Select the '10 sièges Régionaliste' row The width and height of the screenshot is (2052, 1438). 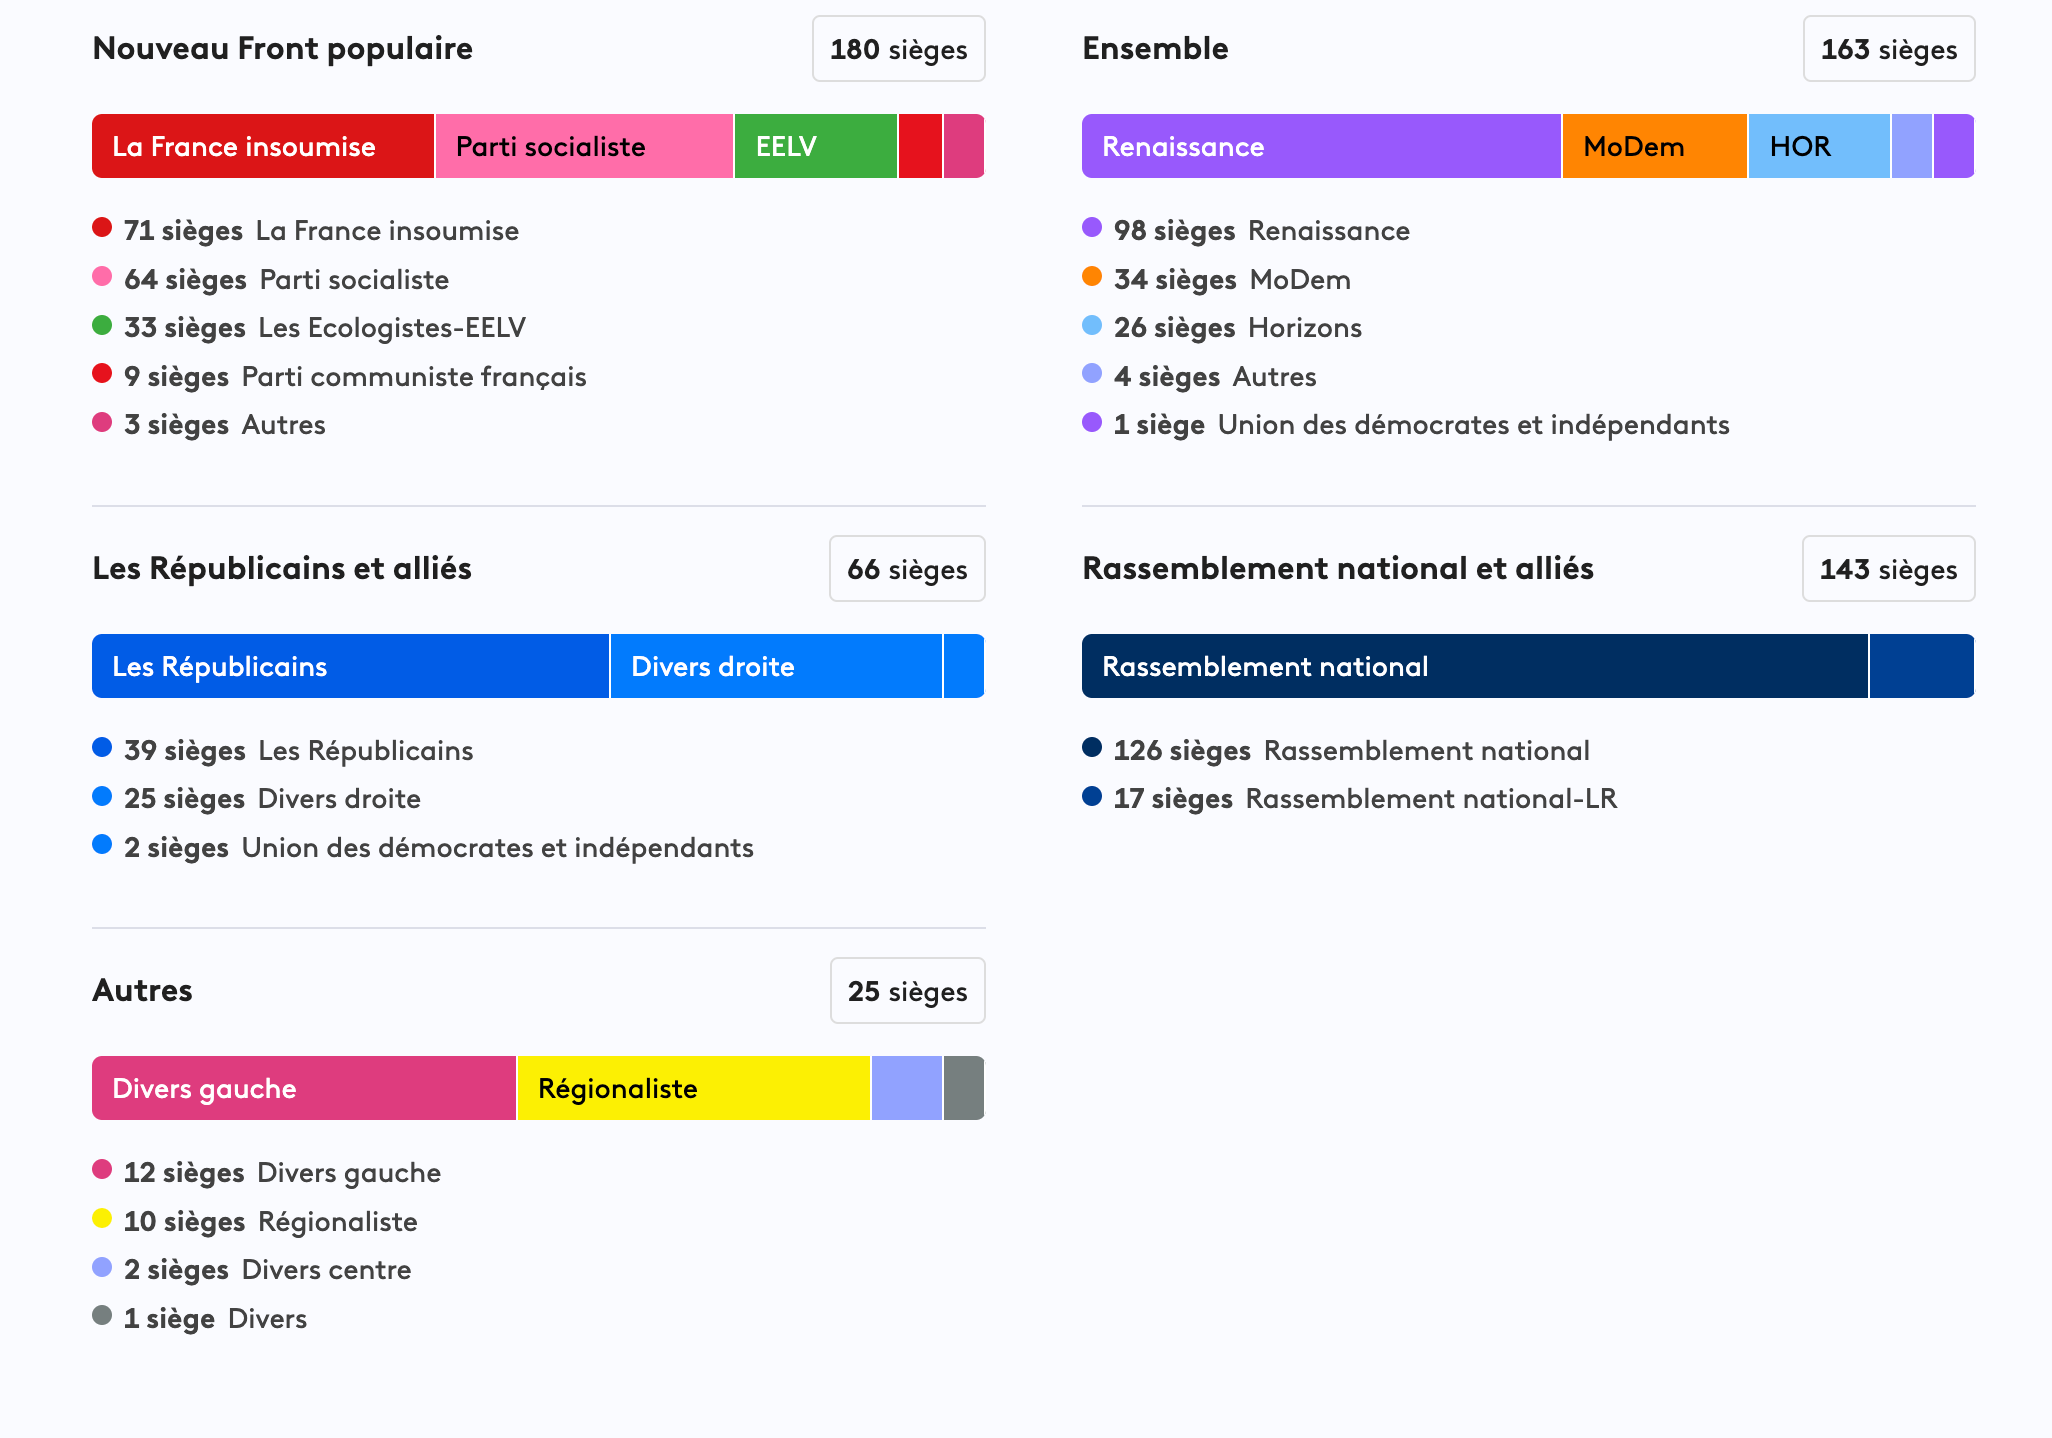point(255,1221)
